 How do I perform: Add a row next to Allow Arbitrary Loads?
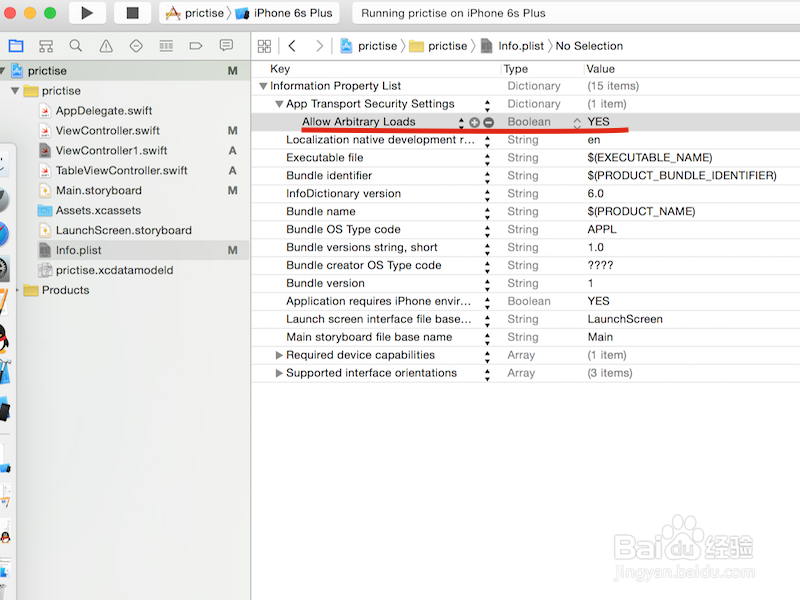coord(474,122)
